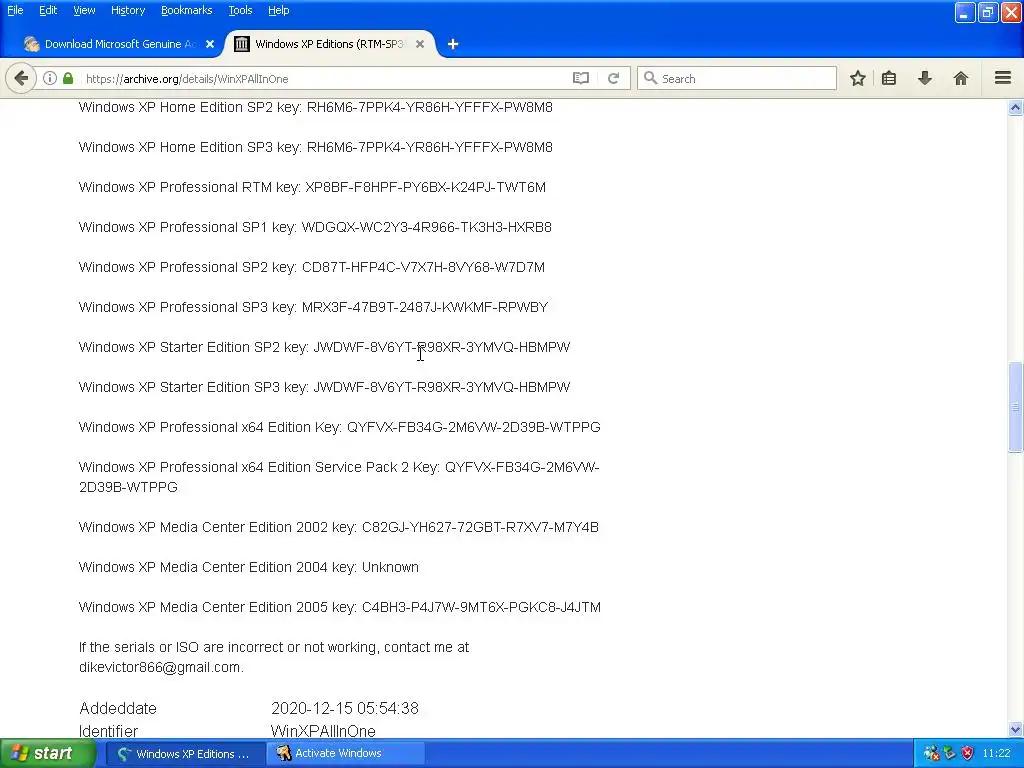
Task: Open the downloads arrow icon
Action: pyautogui.click(x=925, y=78)
